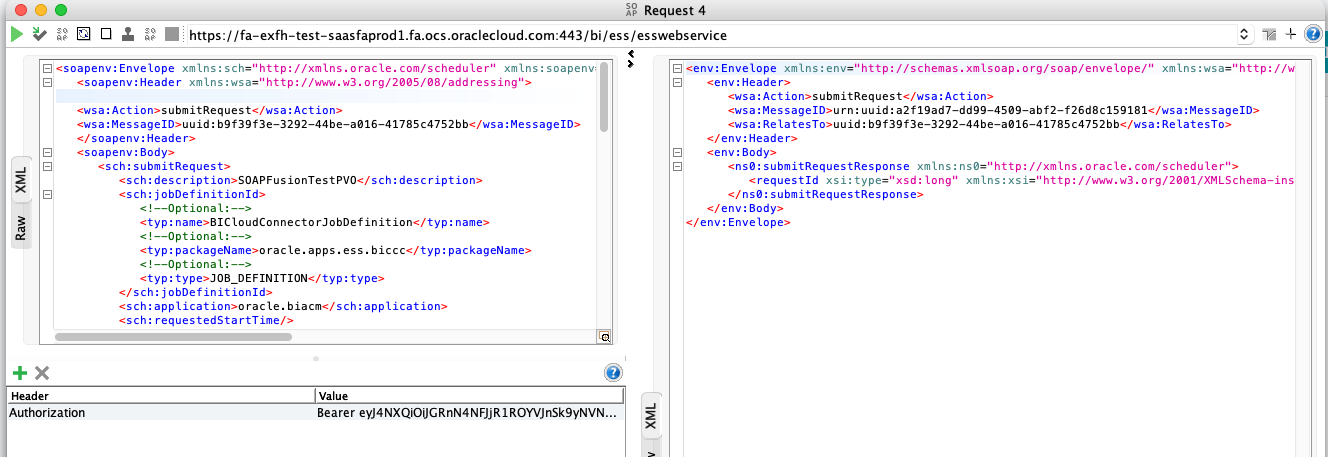Click the green Submit request play button

16,34
